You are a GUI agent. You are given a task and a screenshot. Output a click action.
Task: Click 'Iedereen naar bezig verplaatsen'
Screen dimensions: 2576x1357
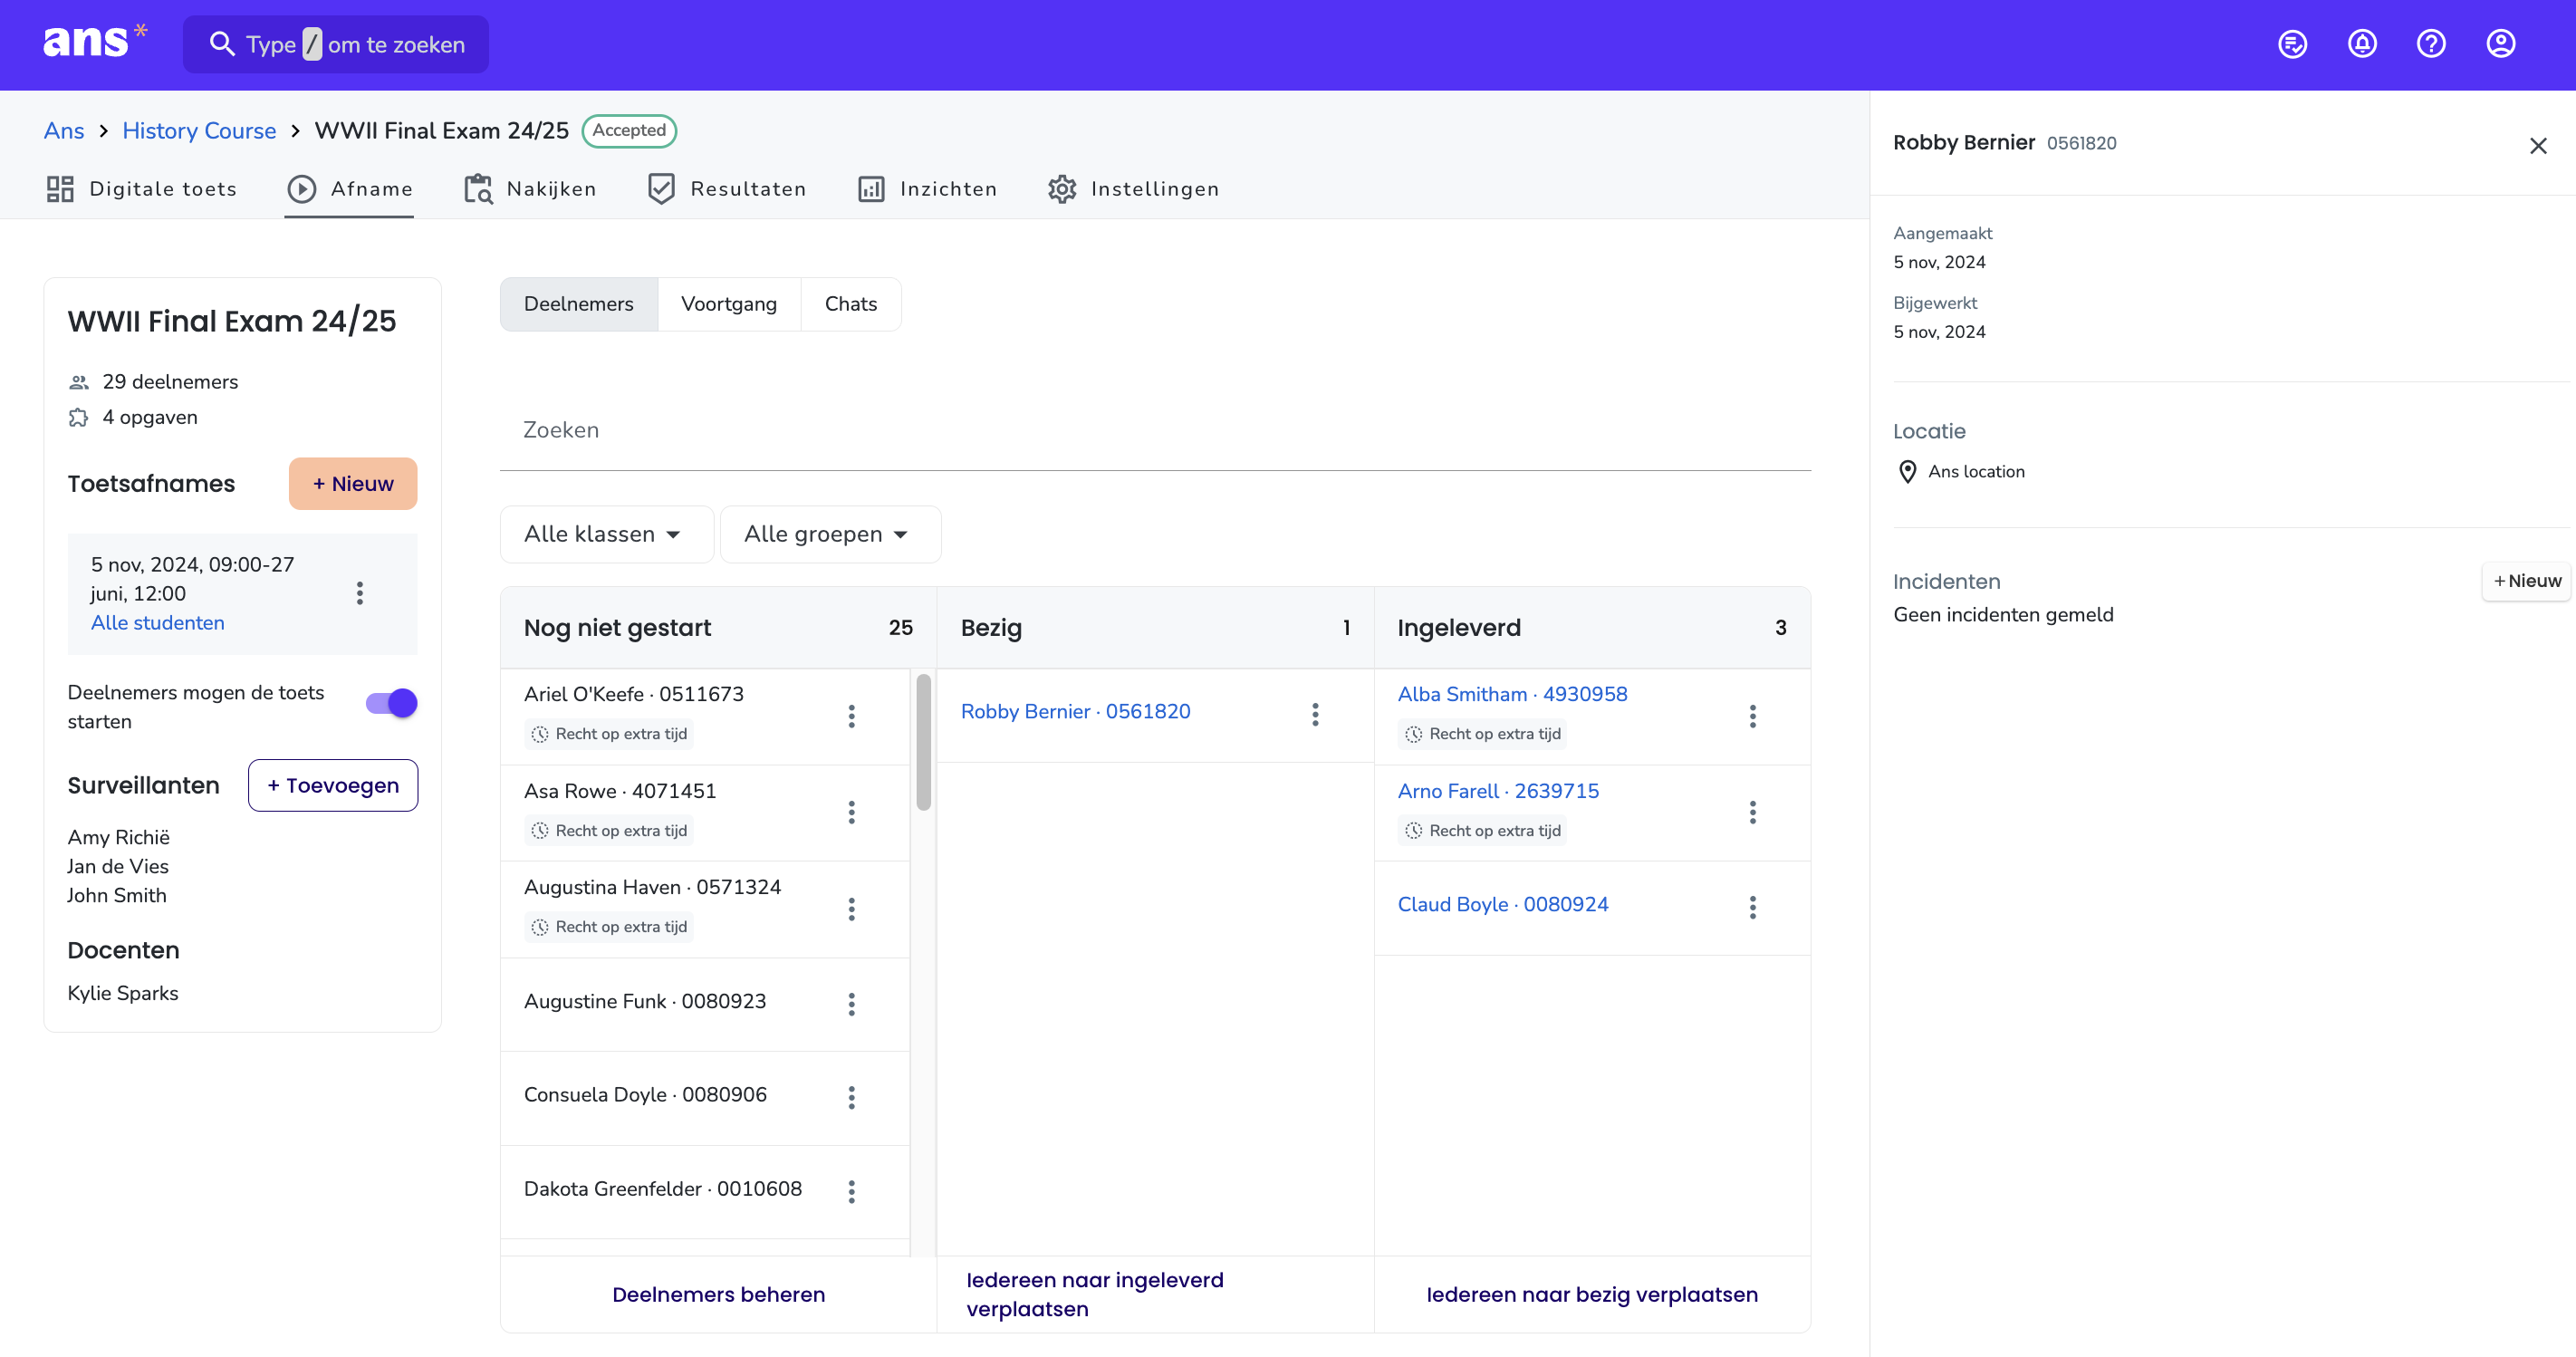pyautogui.click(x=1592, y=1295)
